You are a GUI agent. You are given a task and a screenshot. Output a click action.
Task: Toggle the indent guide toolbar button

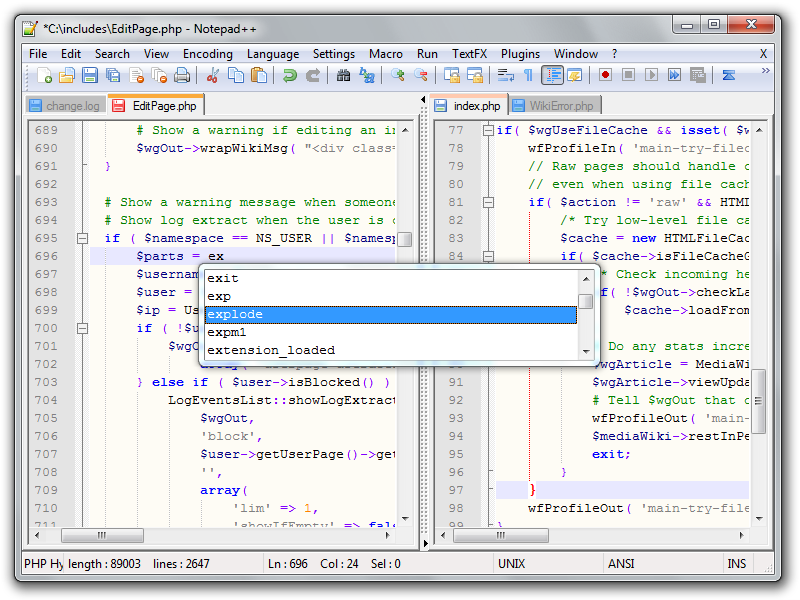click(552, 75)
